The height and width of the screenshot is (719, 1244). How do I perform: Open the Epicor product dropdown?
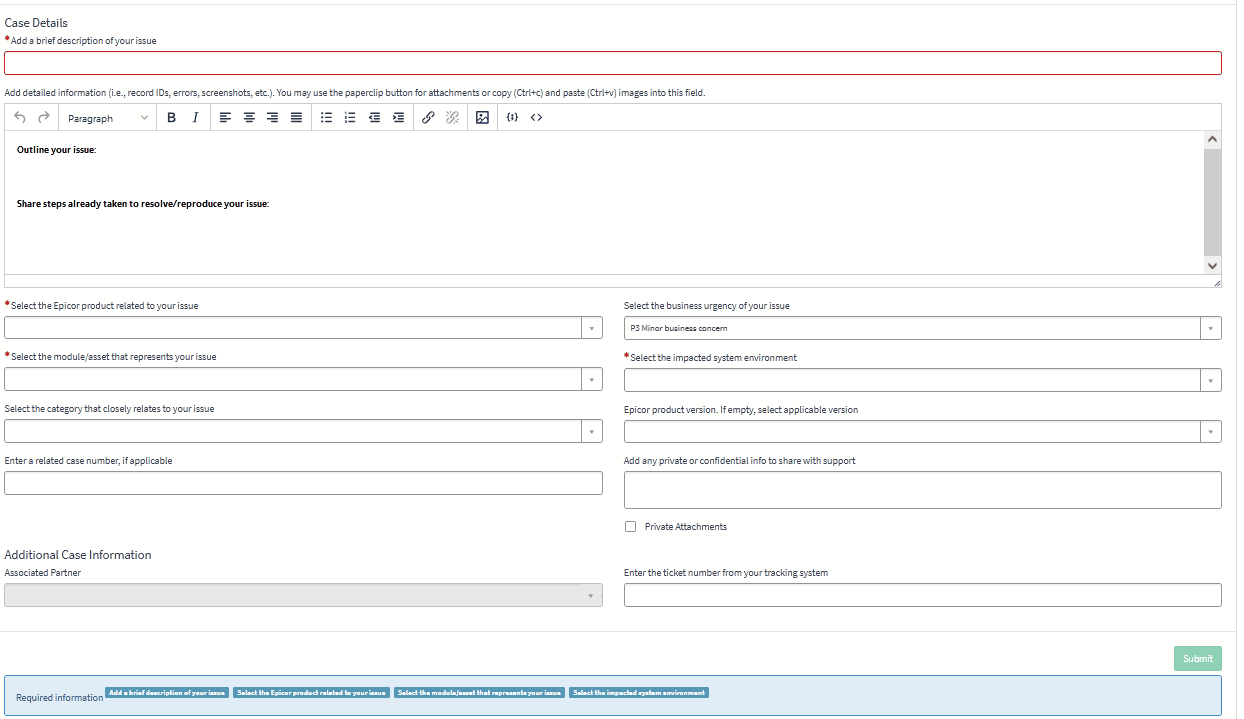(x=303, y=328)
